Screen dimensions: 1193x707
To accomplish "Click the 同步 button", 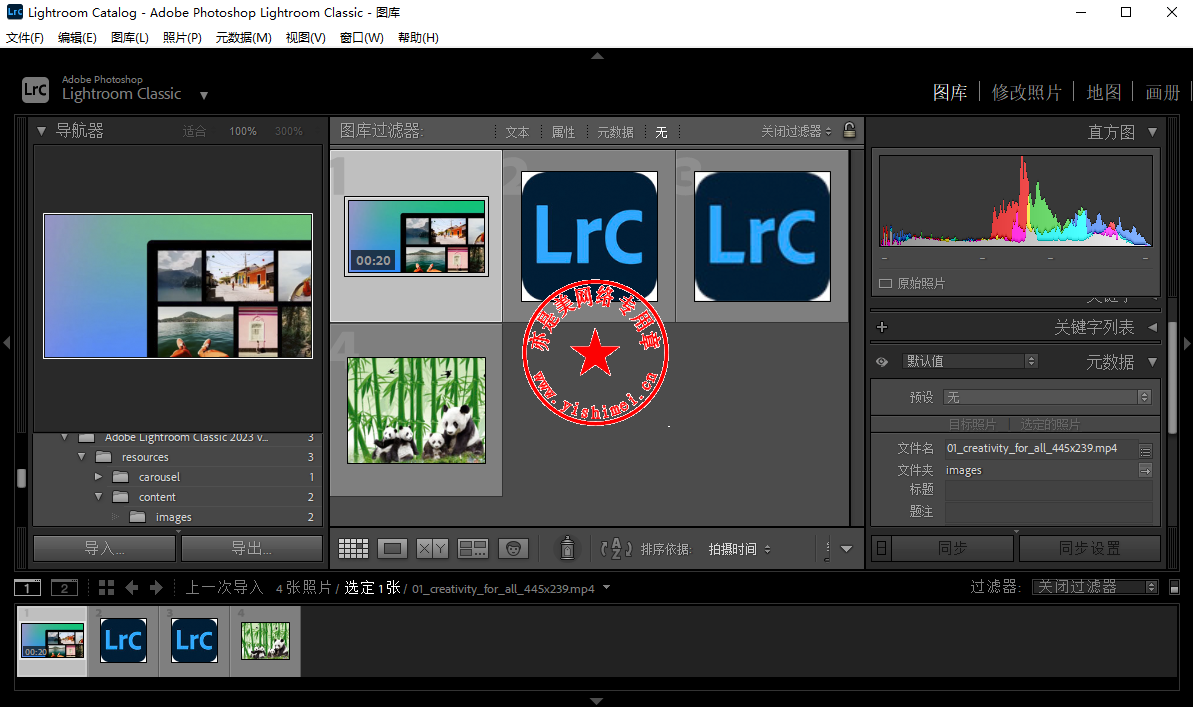I will pyautogui.click(x=953, y=548).
